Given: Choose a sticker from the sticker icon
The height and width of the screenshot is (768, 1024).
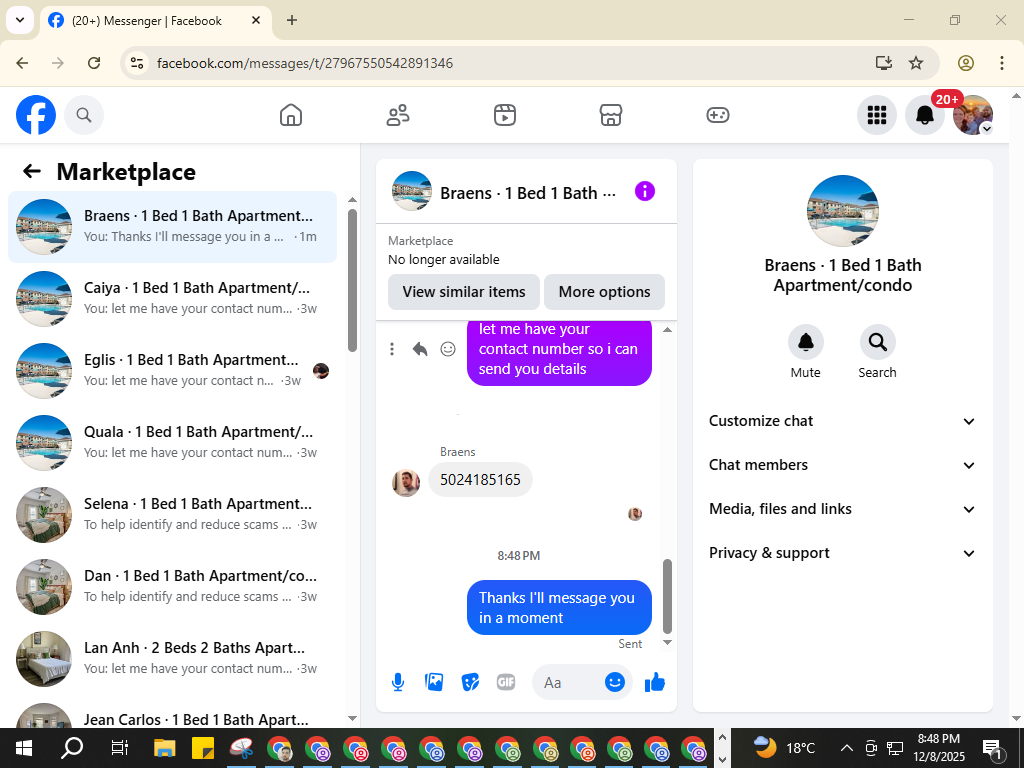Looking at the screenshot, I should click(x=470, y=682).
